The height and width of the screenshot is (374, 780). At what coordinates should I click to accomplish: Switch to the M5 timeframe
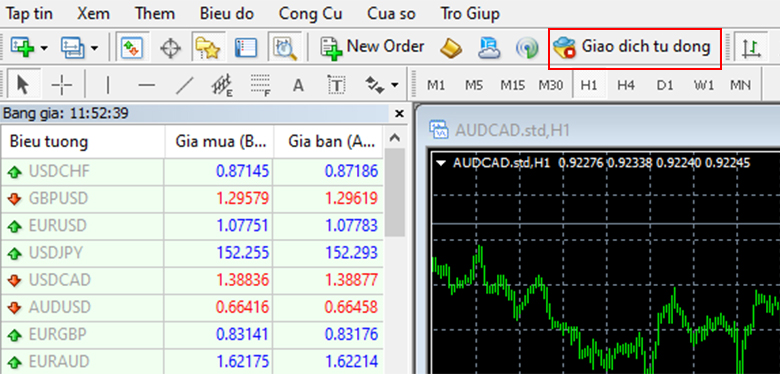474,86
